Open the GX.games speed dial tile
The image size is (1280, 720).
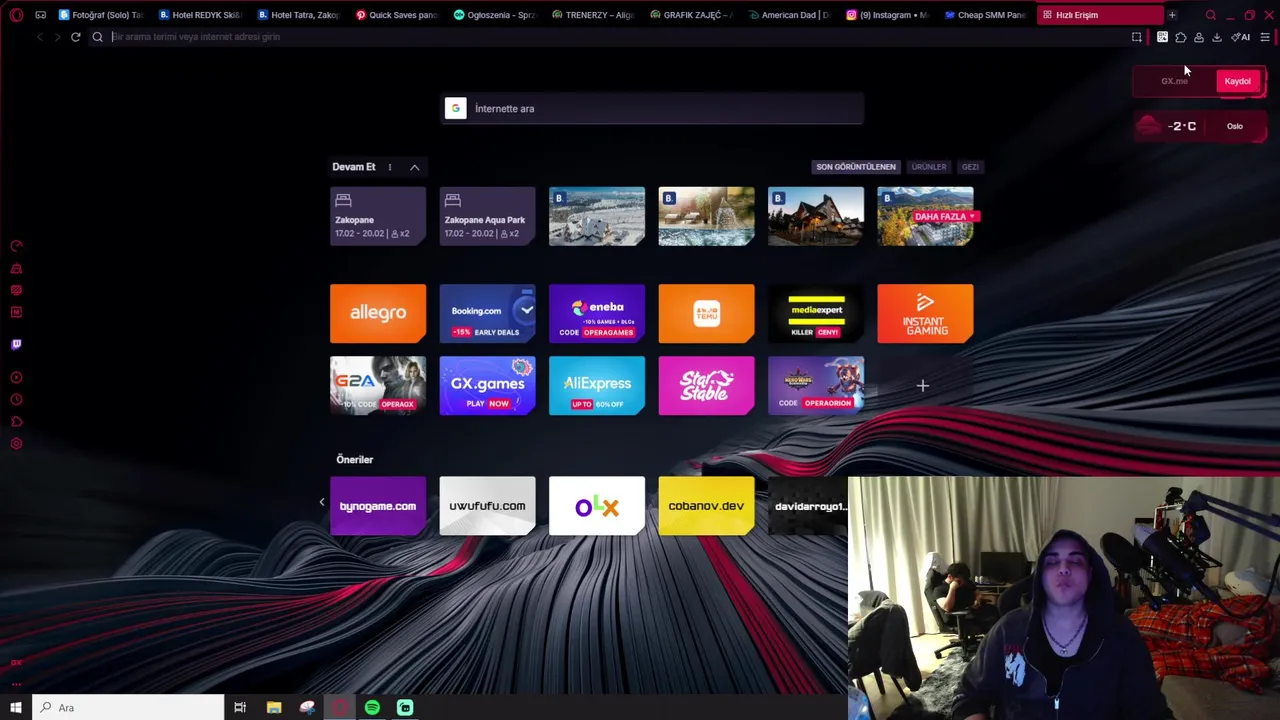pyautogui.click(x=487, y=385)
